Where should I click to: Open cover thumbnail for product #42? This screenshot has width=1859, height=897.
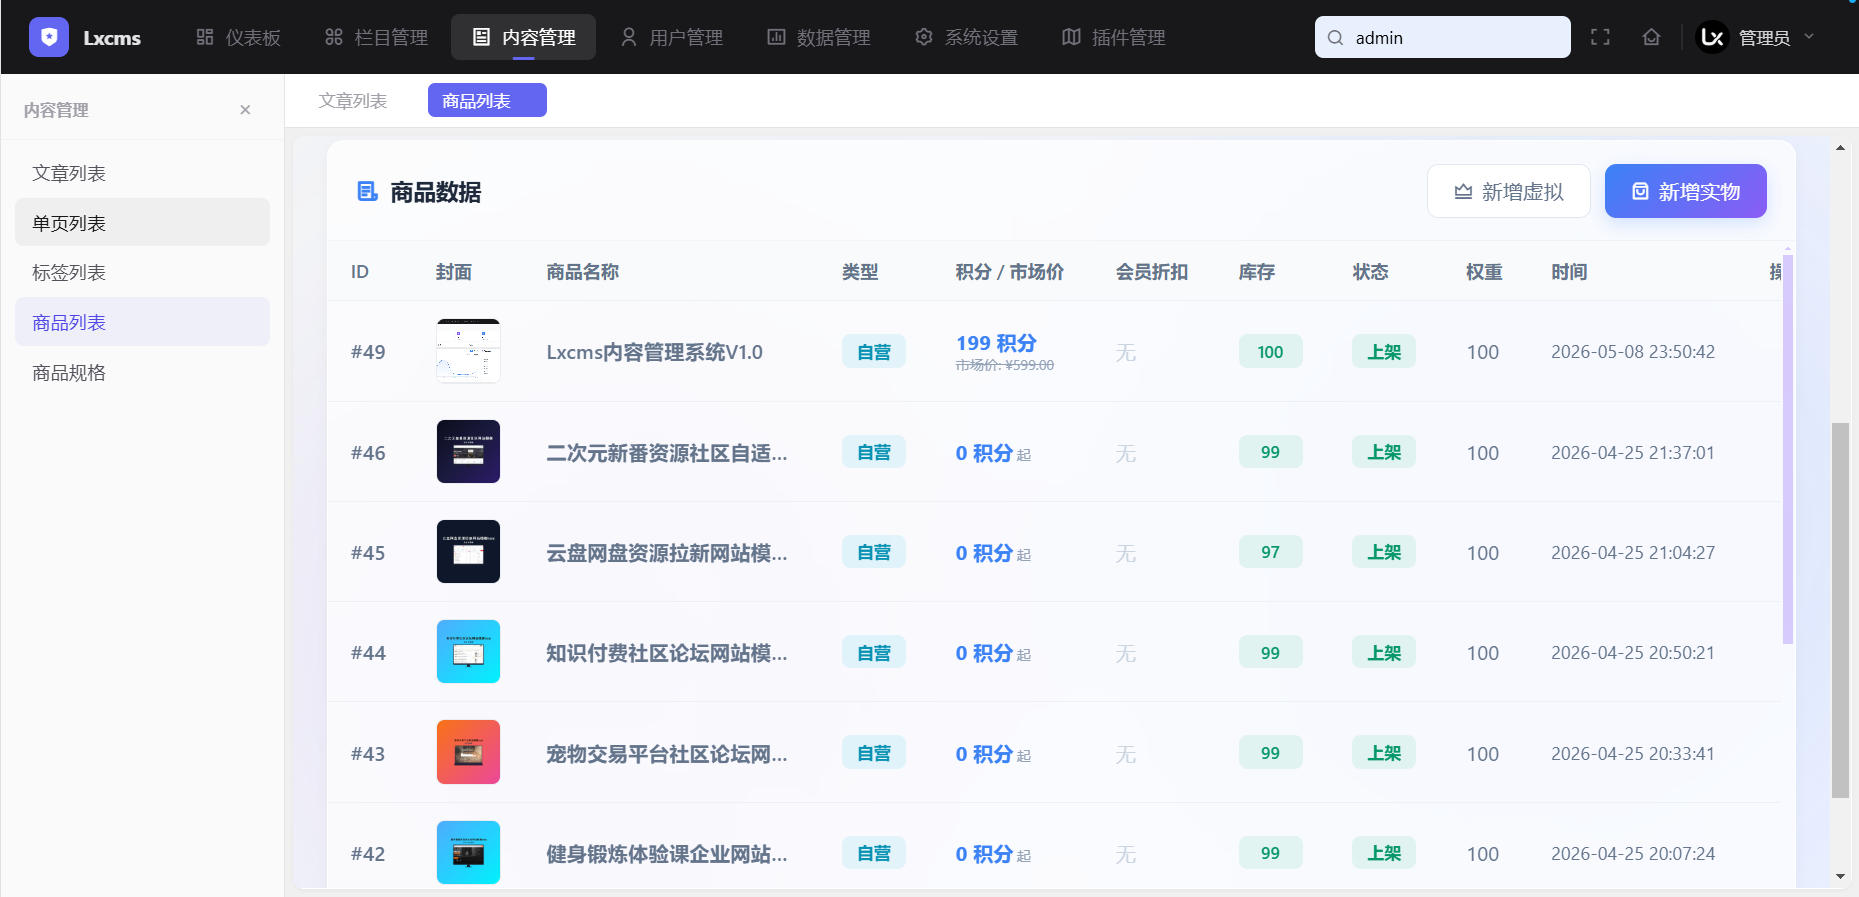468,853
